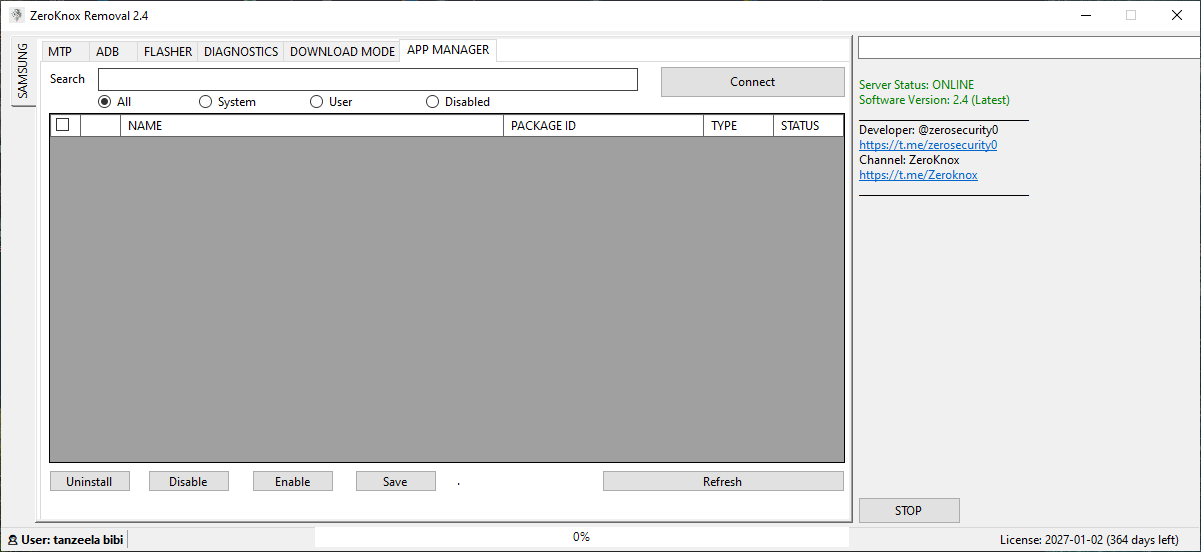This screenshot has width=1201, height=552.
Task: Click the Server Status: ONLINE text
Action: pos(916,85)
